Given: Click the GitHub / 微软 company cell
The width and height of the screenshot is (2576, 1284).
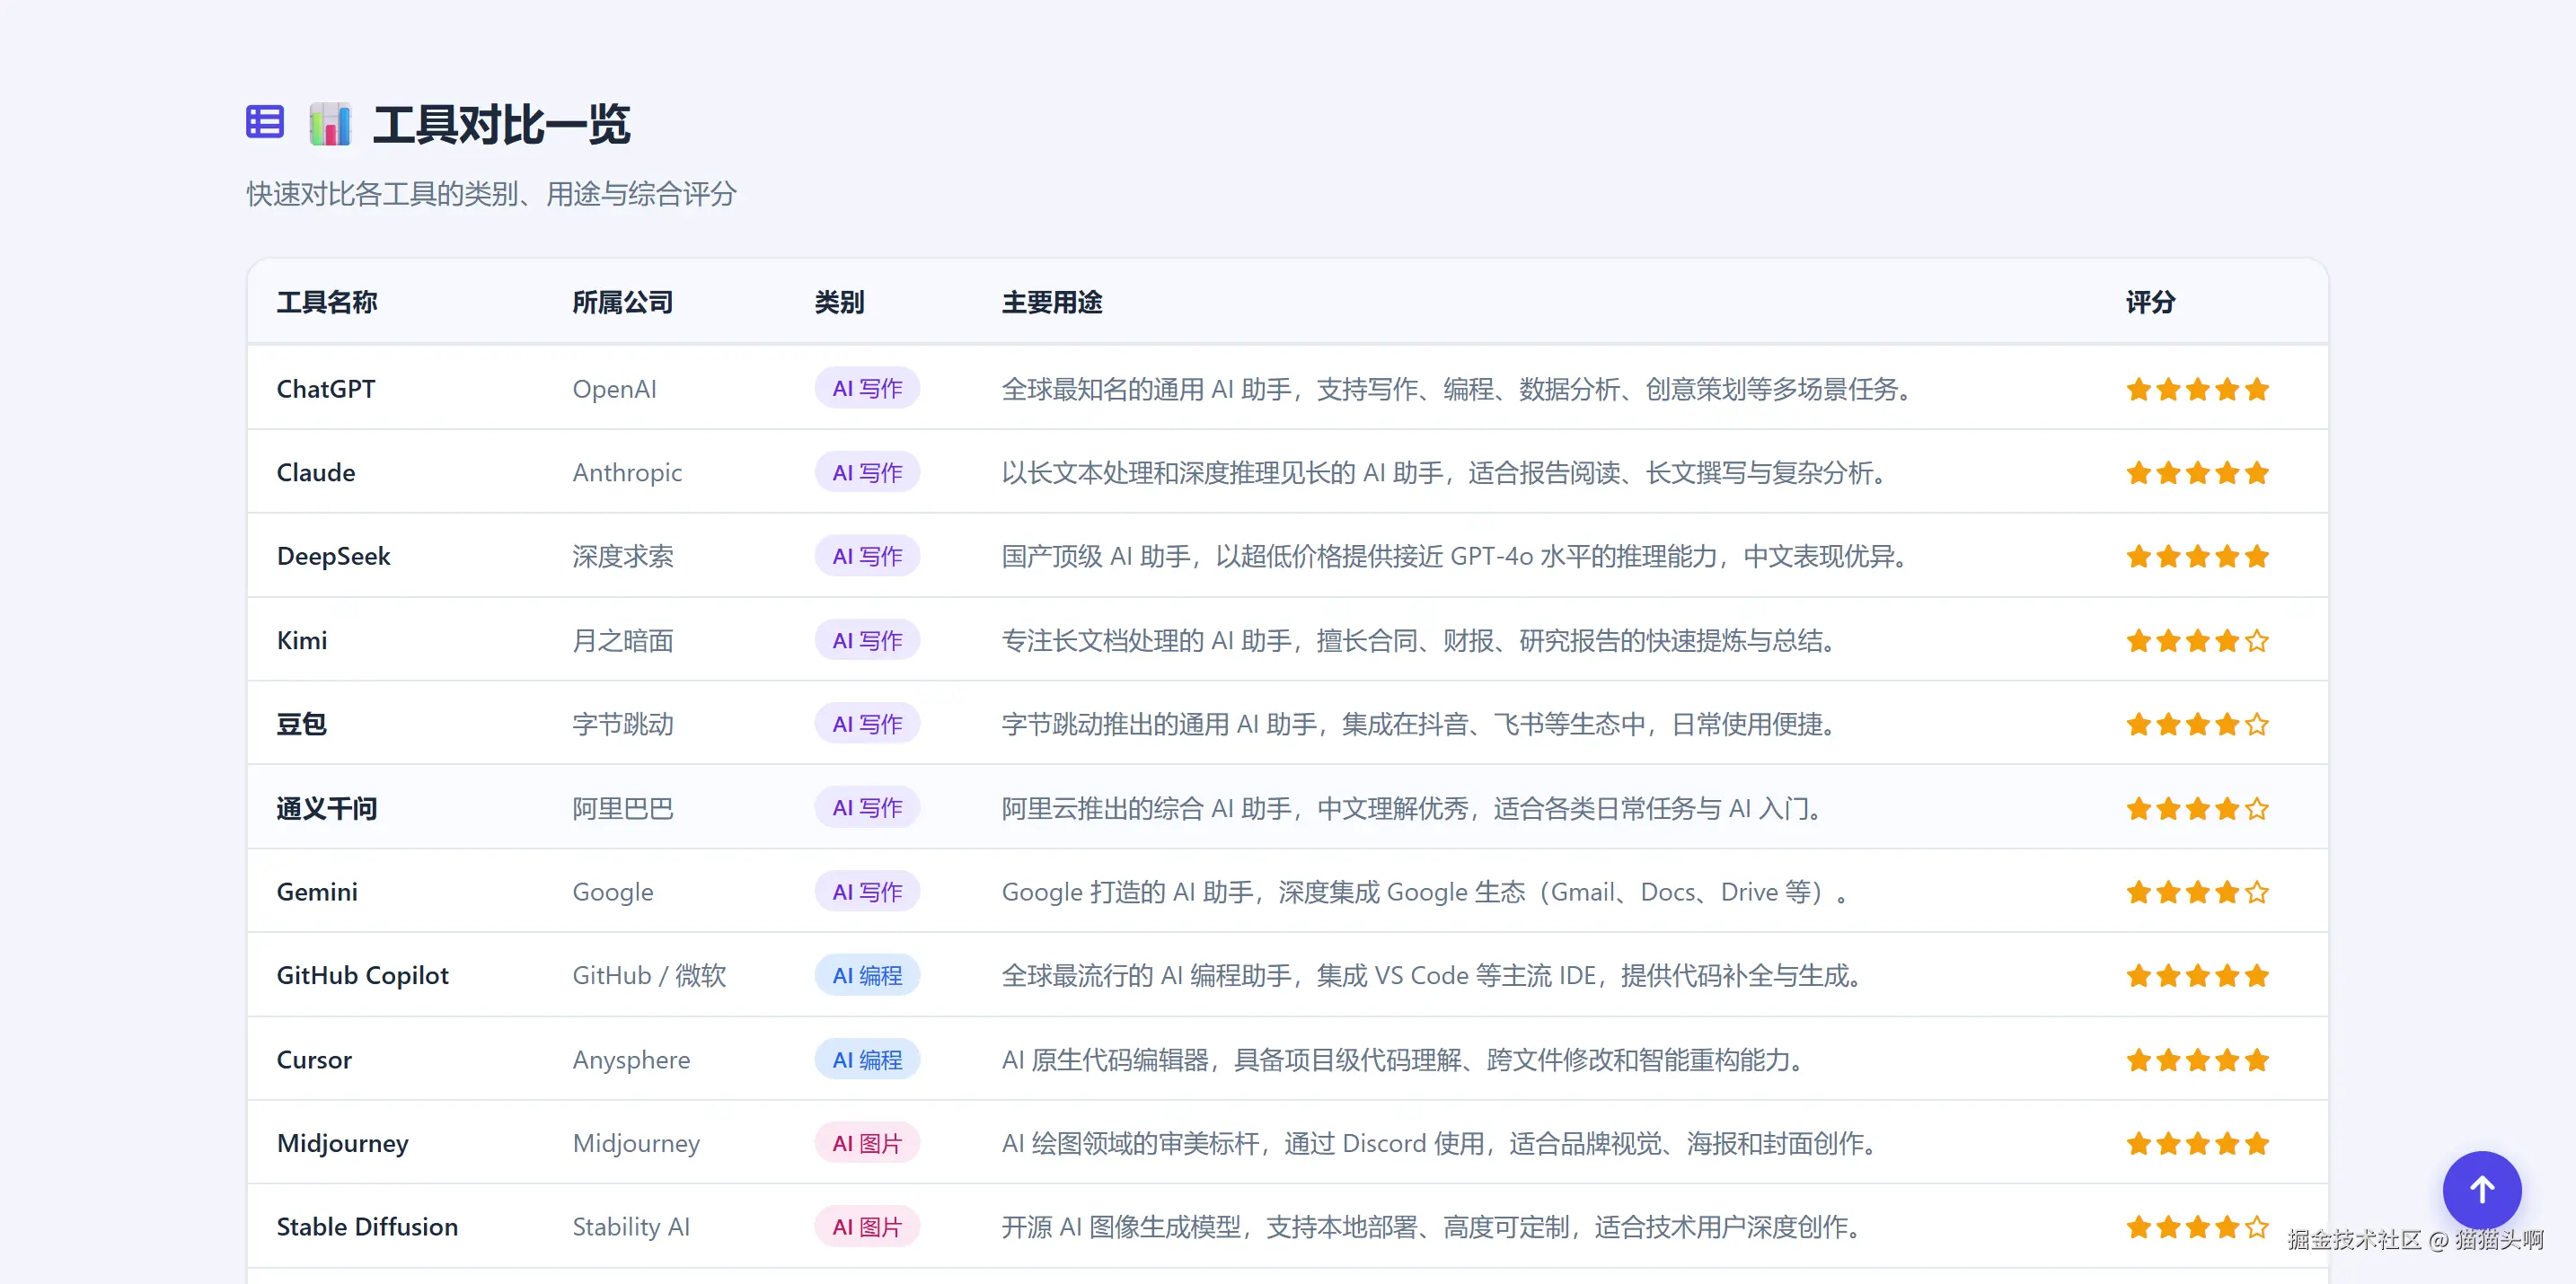Looking at the screenshot, I should [649, 975].
